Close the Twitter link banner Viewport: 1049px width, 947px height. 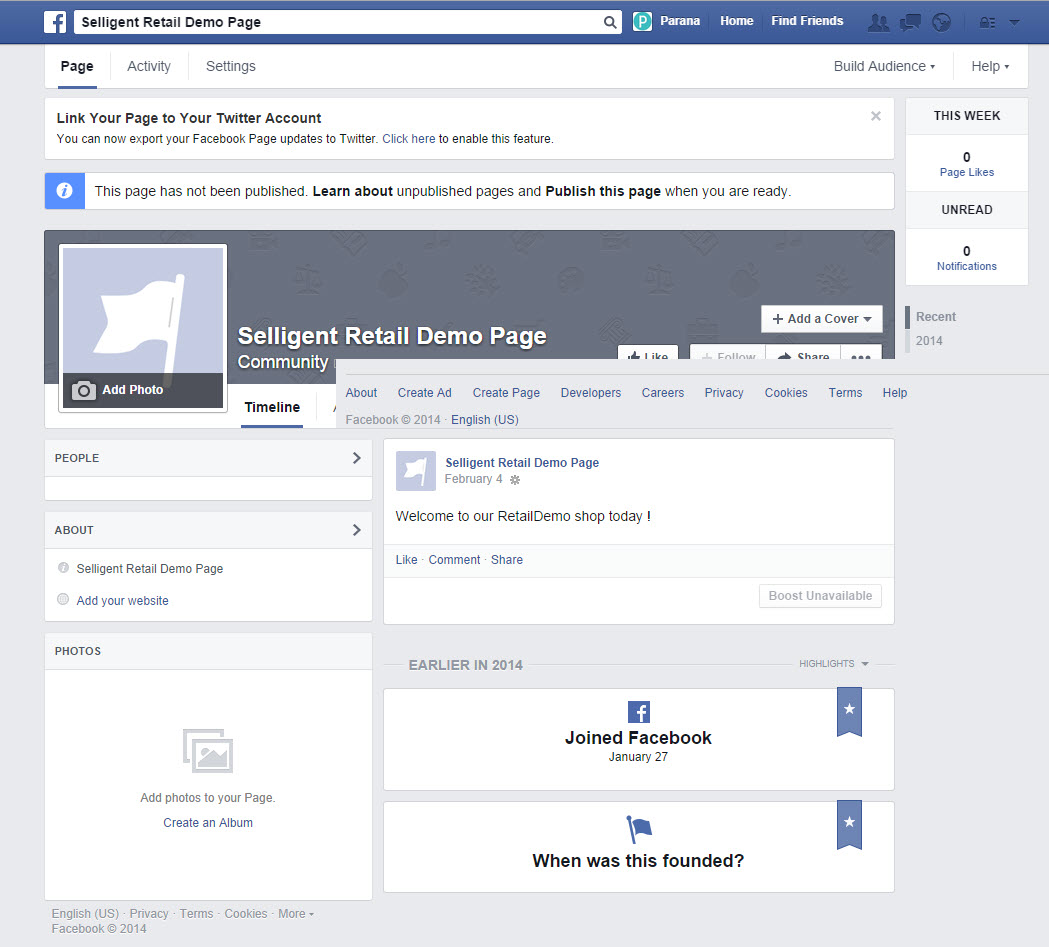876,116
